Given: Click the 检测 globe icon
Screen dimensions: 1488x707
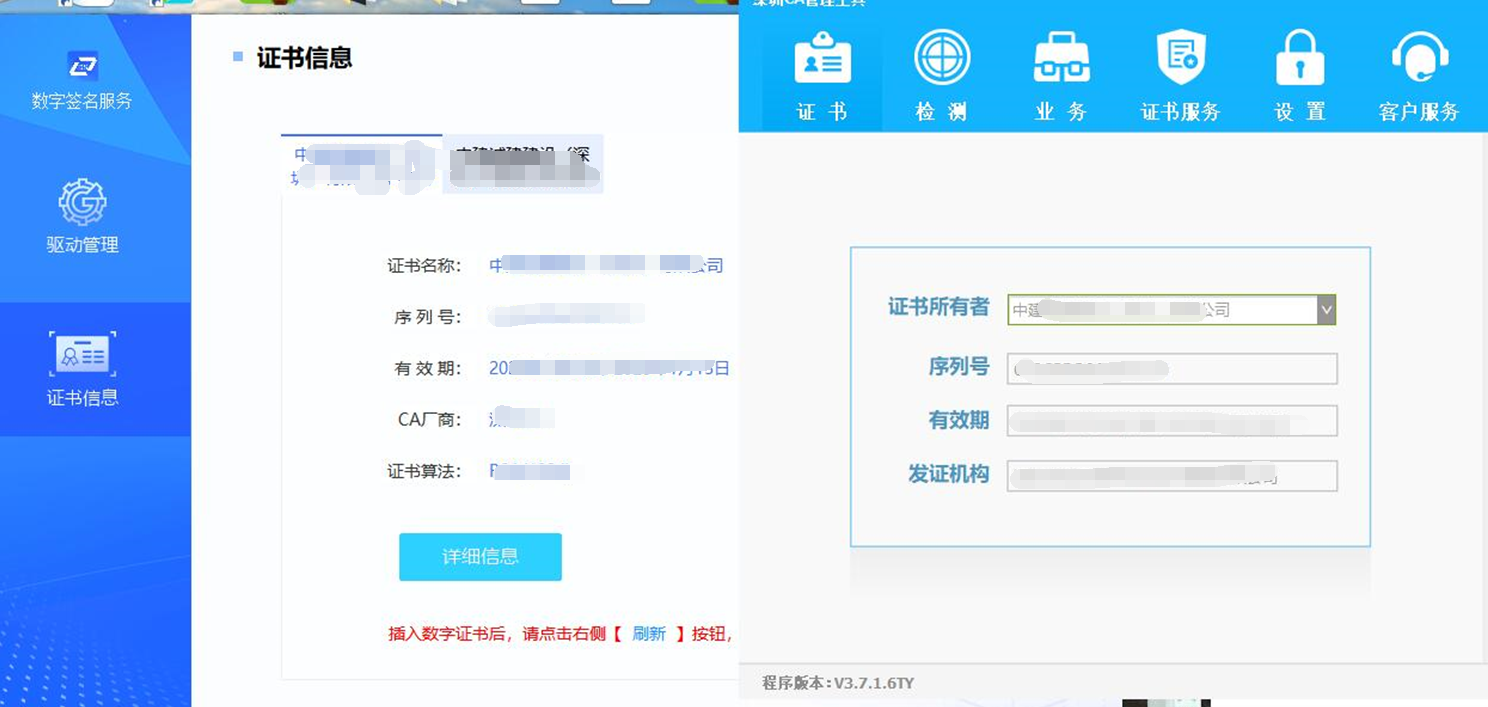Looking at the screenshot, I should click(x=942, y=59).
